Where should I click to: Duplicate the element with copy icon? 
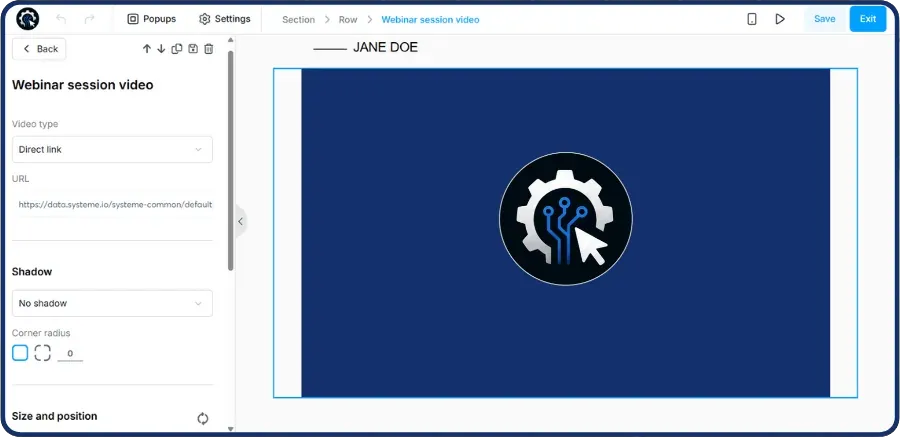(x=177, y=49)
